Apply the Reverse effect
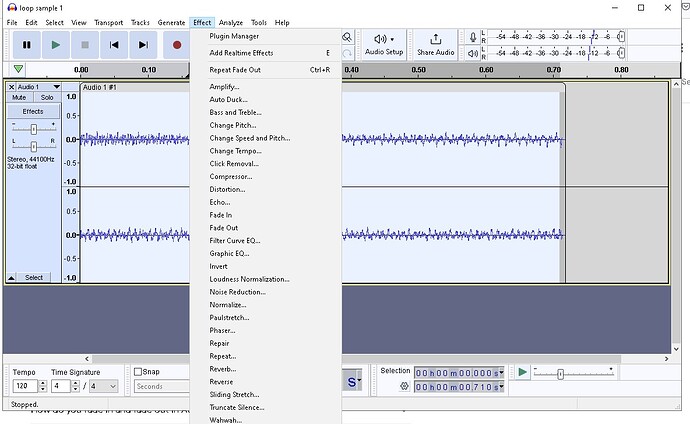The image size is (690, 424). pyautogui.click(x=266, y=381)
